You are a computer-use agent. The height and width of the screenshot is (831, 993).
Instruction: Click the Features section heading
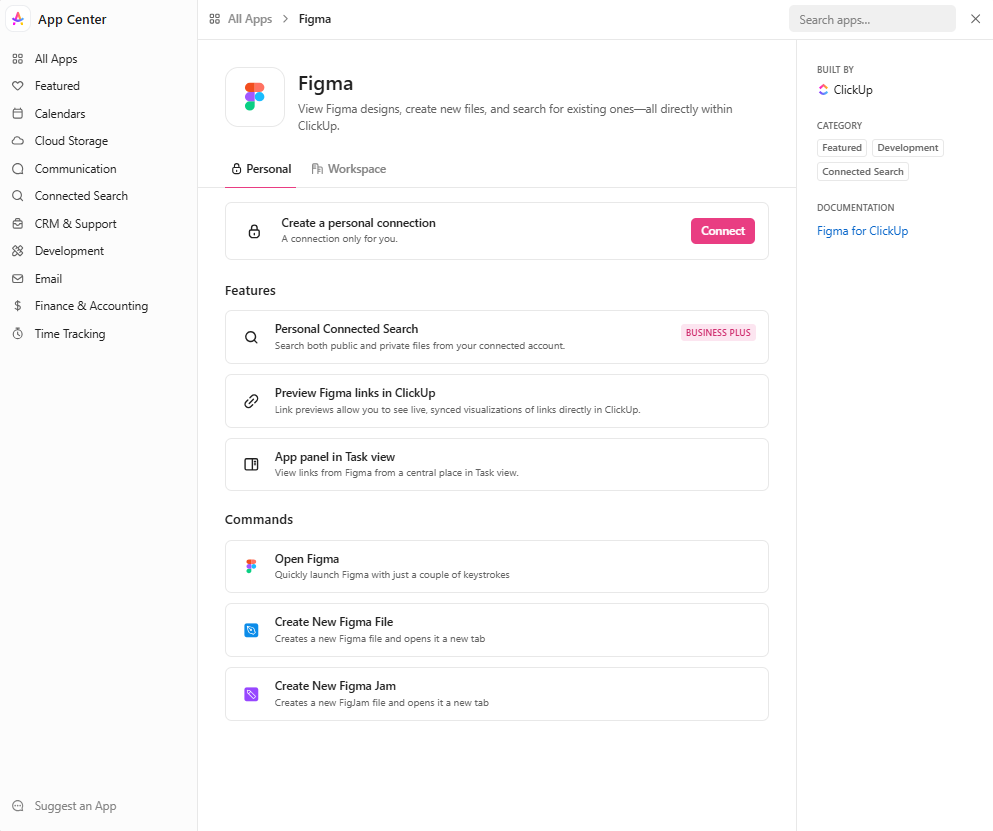click(250, 291)
